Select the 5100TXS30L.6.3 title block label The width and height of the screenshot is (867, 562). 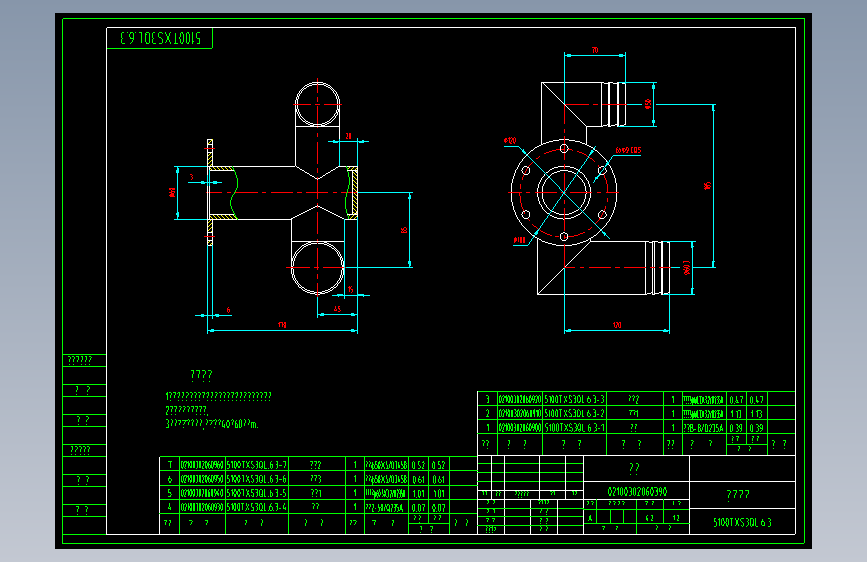click(x=742, y=522)
